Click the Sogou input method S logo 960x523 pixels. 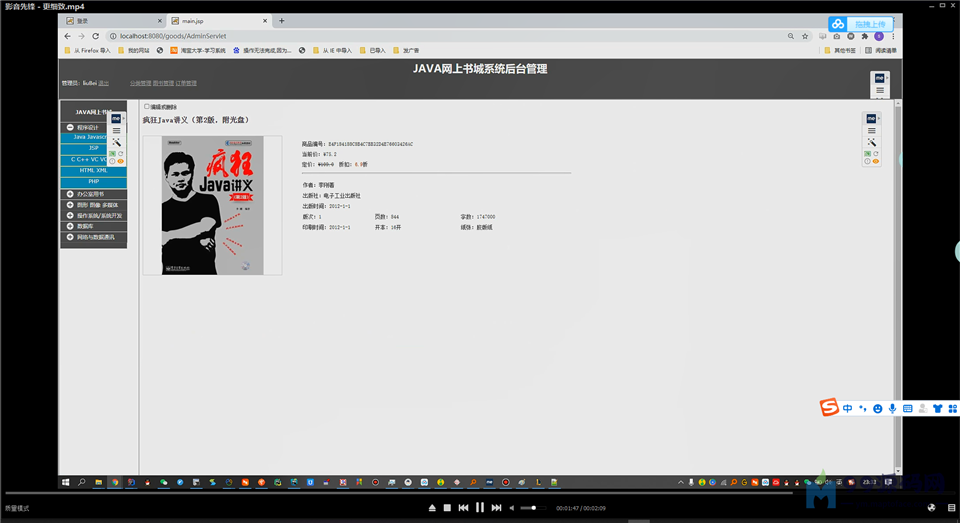pos(829,407)
